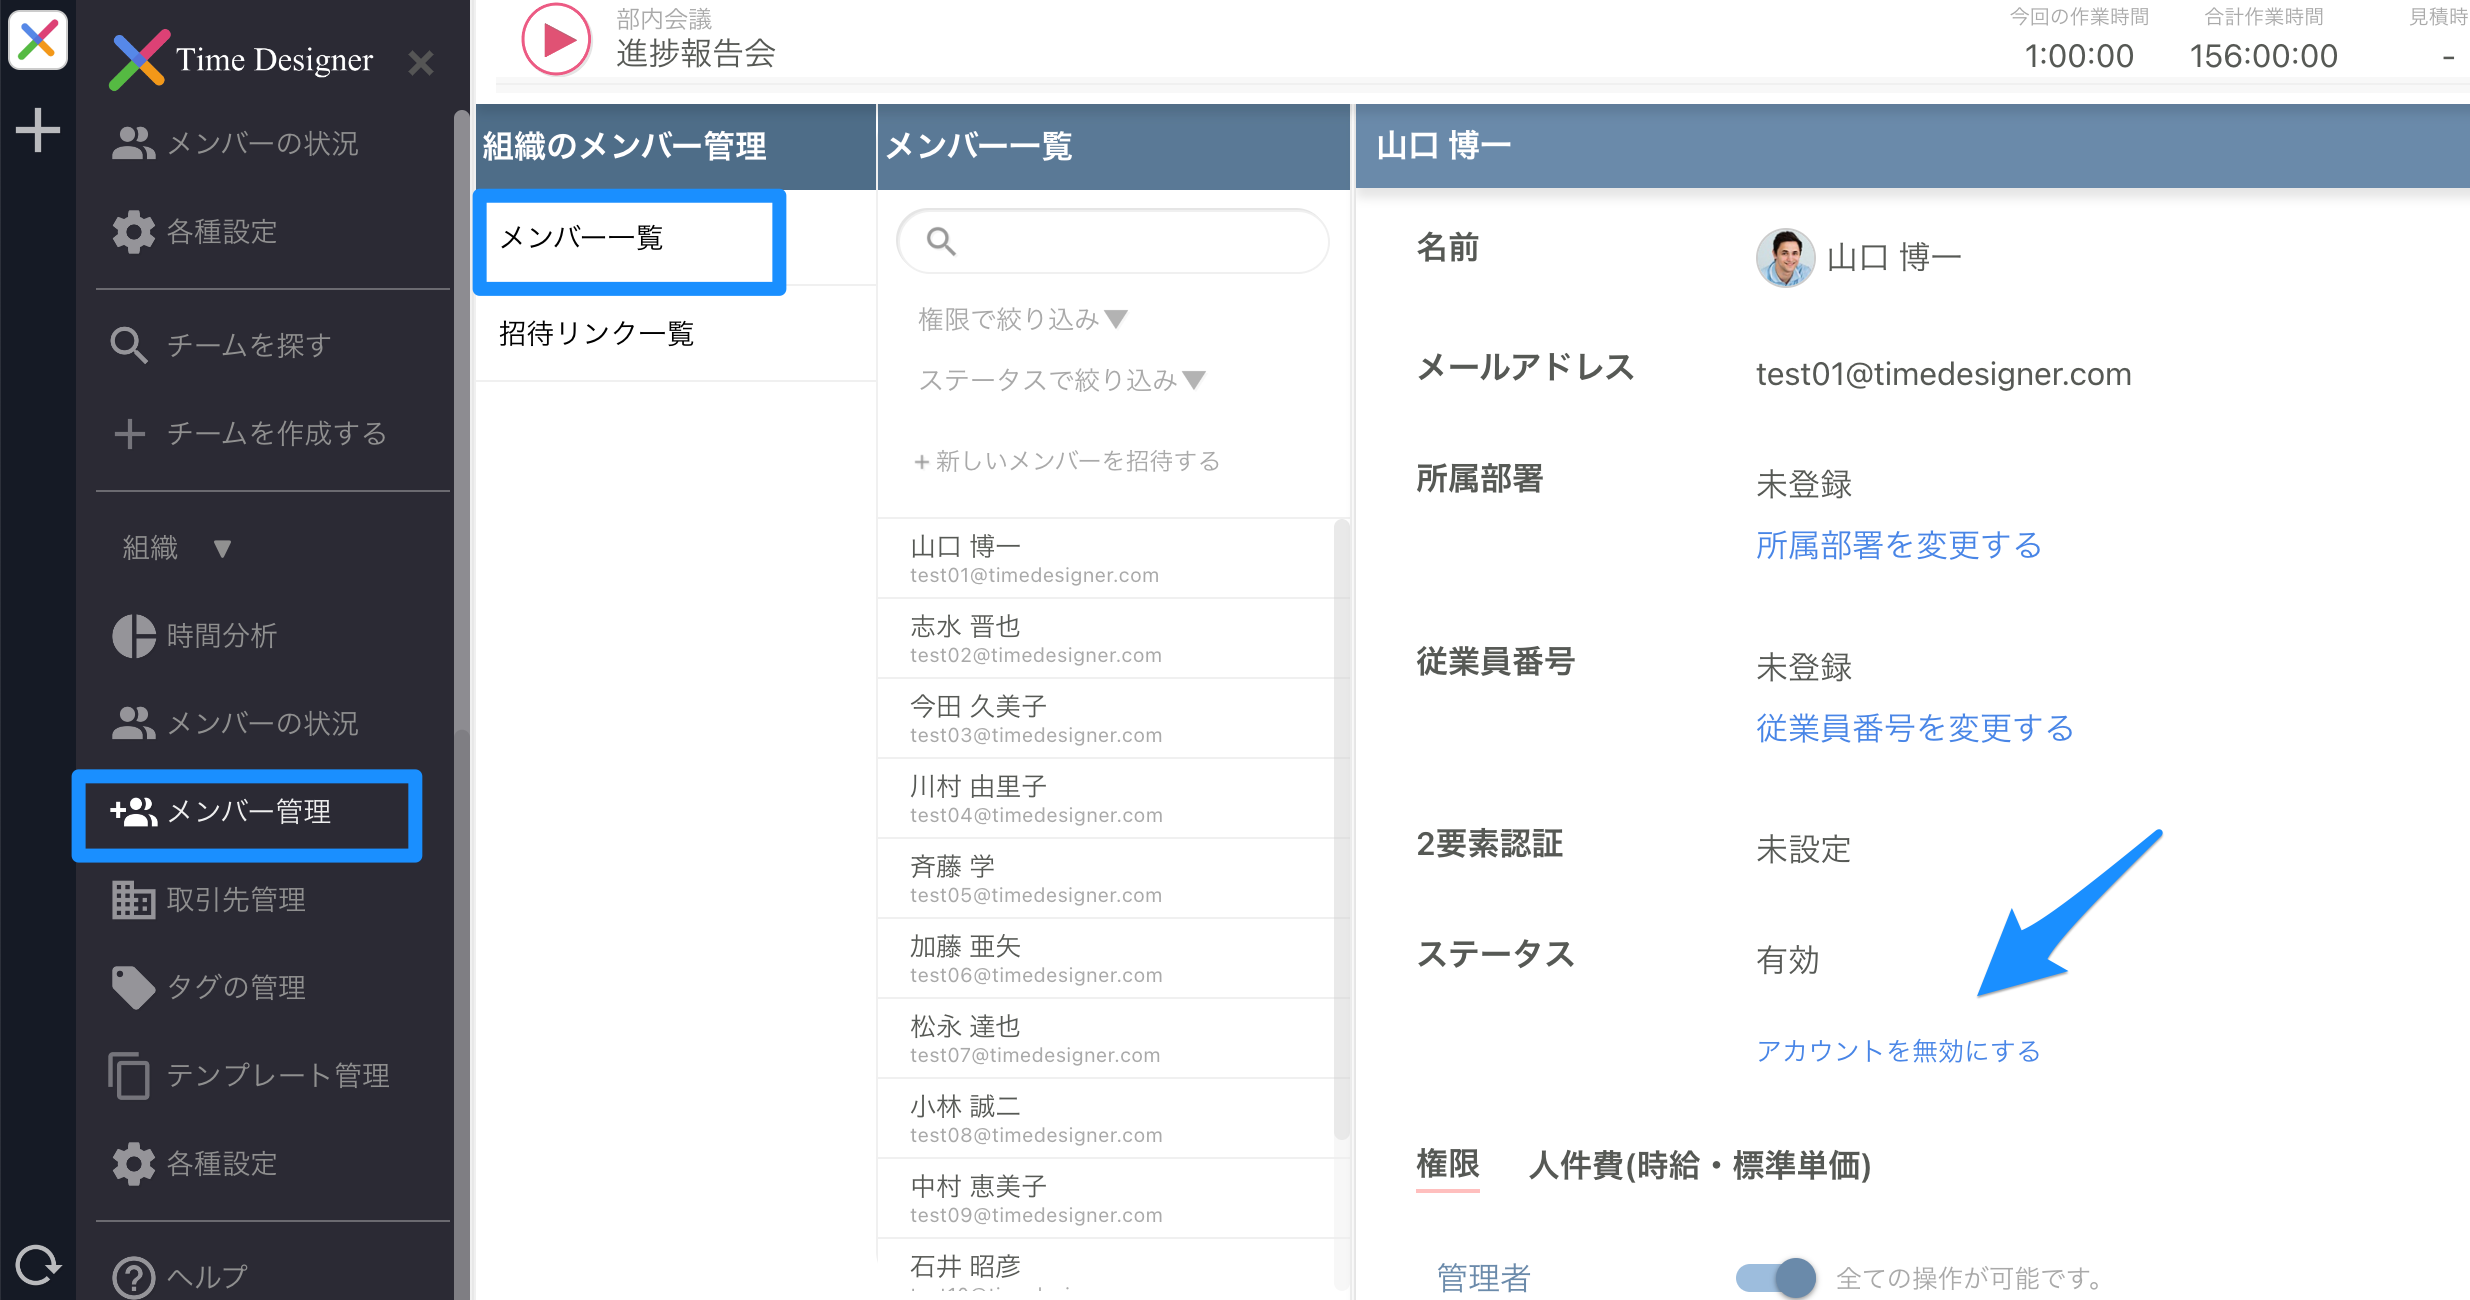Click アカウントを無効にする link

pos(1898,1051)
